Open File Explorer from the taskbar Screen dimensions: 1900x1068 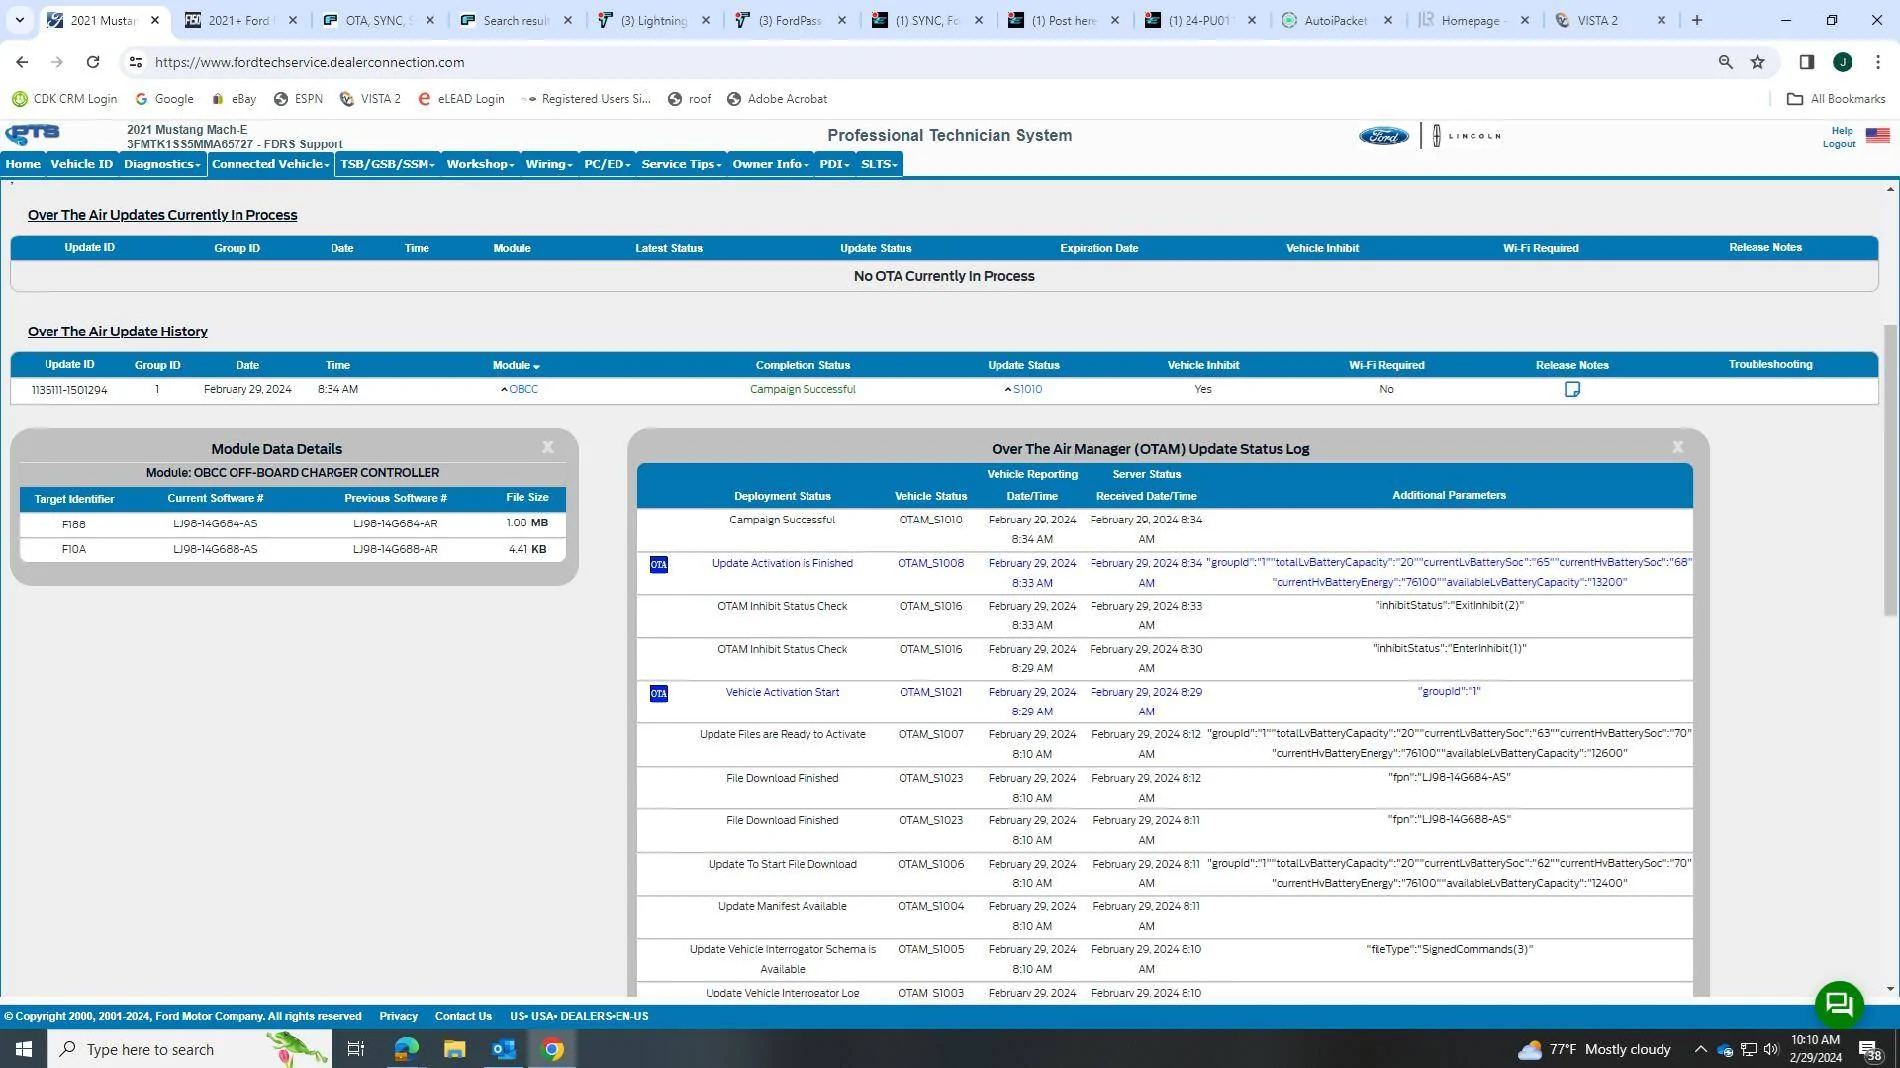click(x=454, y=1049)
